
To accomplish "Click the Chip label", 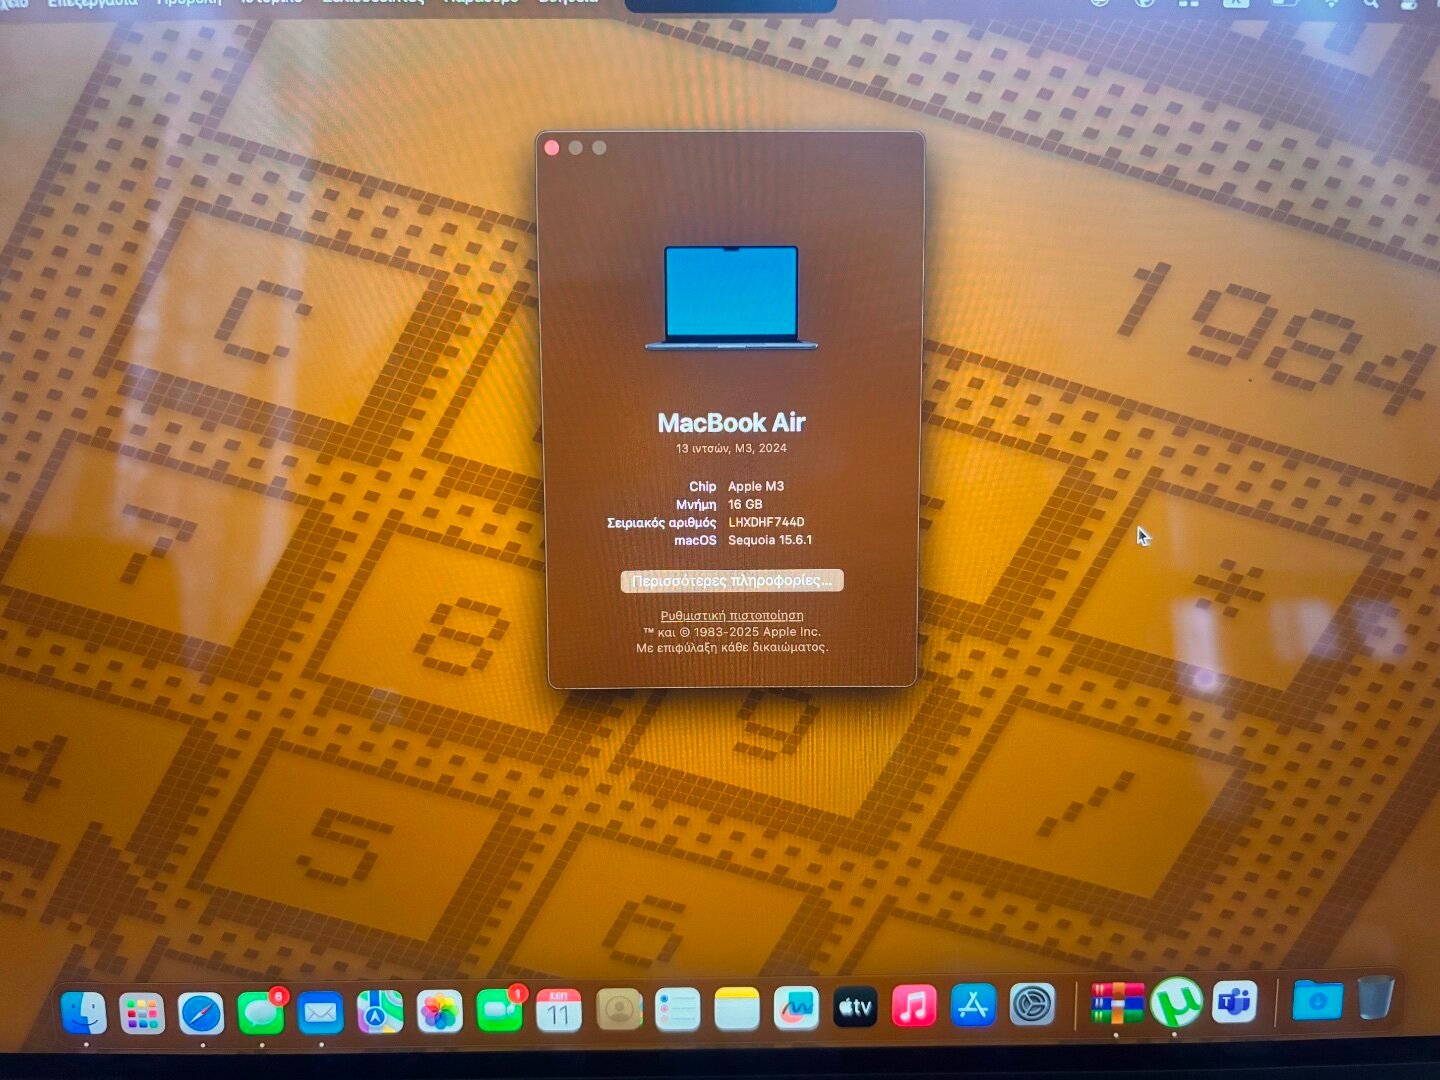I will [x=703, y=486].
